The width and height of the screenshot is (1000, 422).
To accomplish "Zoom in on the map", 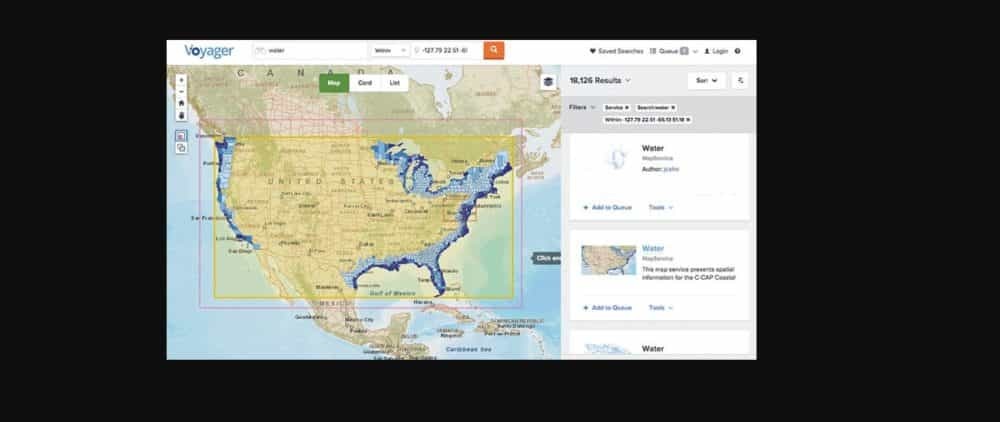I will [181, 80].
